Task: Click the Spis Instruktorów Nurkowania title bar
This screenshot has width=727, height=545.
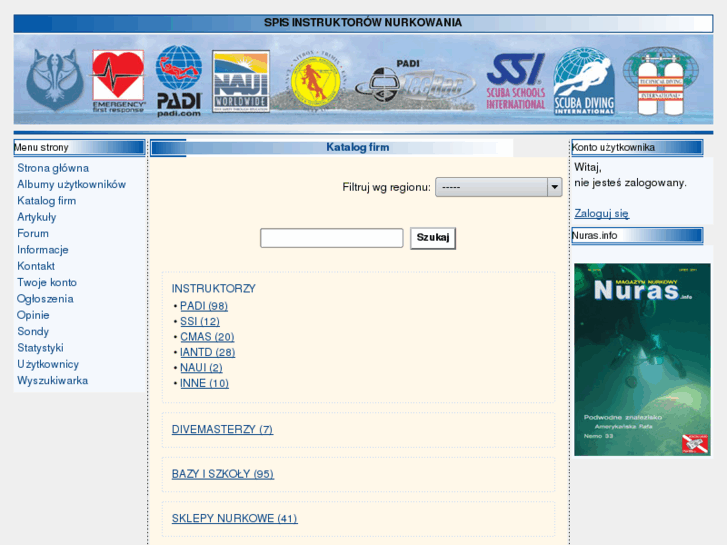Action: [364, 23]
